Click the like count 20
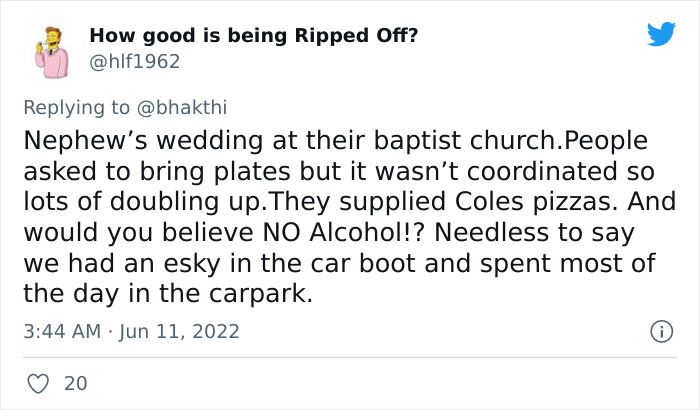The height and width of the screenshot is (410, 700). 75,383
